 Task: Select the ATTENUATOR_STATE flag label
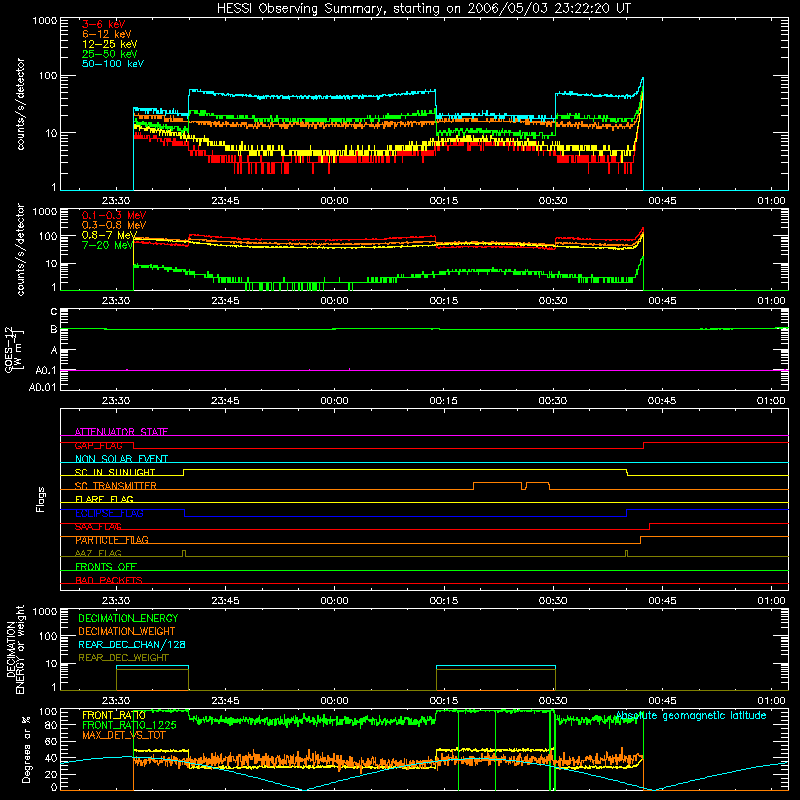click(121, 432)
